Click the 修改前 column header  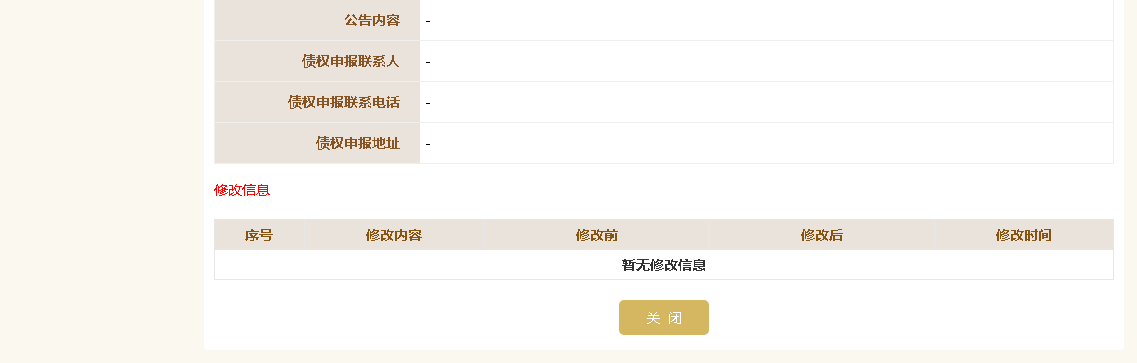tap(597, 235)
